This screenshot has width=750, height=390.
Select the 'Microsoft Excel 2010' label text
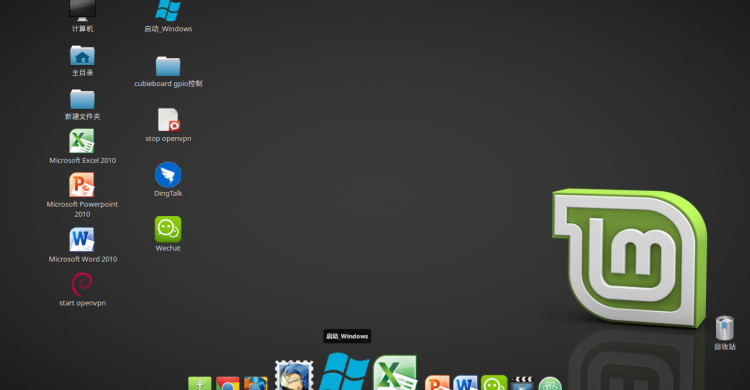pos(83,160)
